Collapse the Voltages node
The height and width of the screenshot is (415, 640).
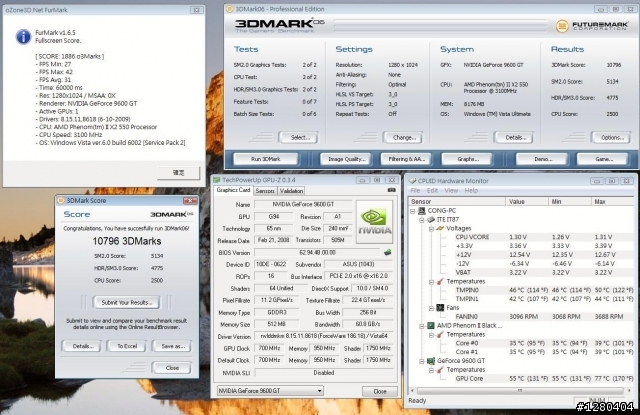pos(431,229)
